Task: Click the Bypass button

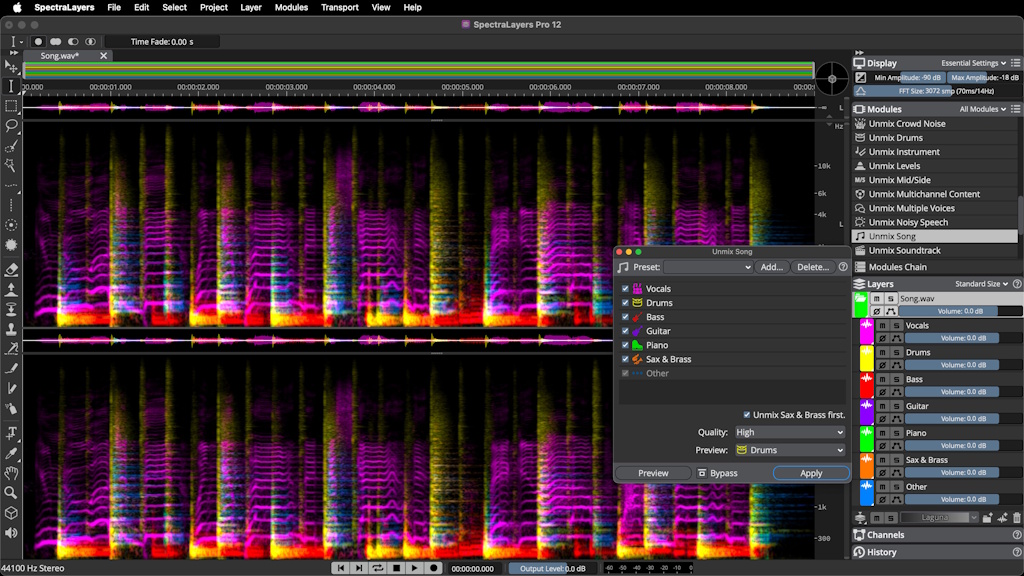Action: pos(718,473)
